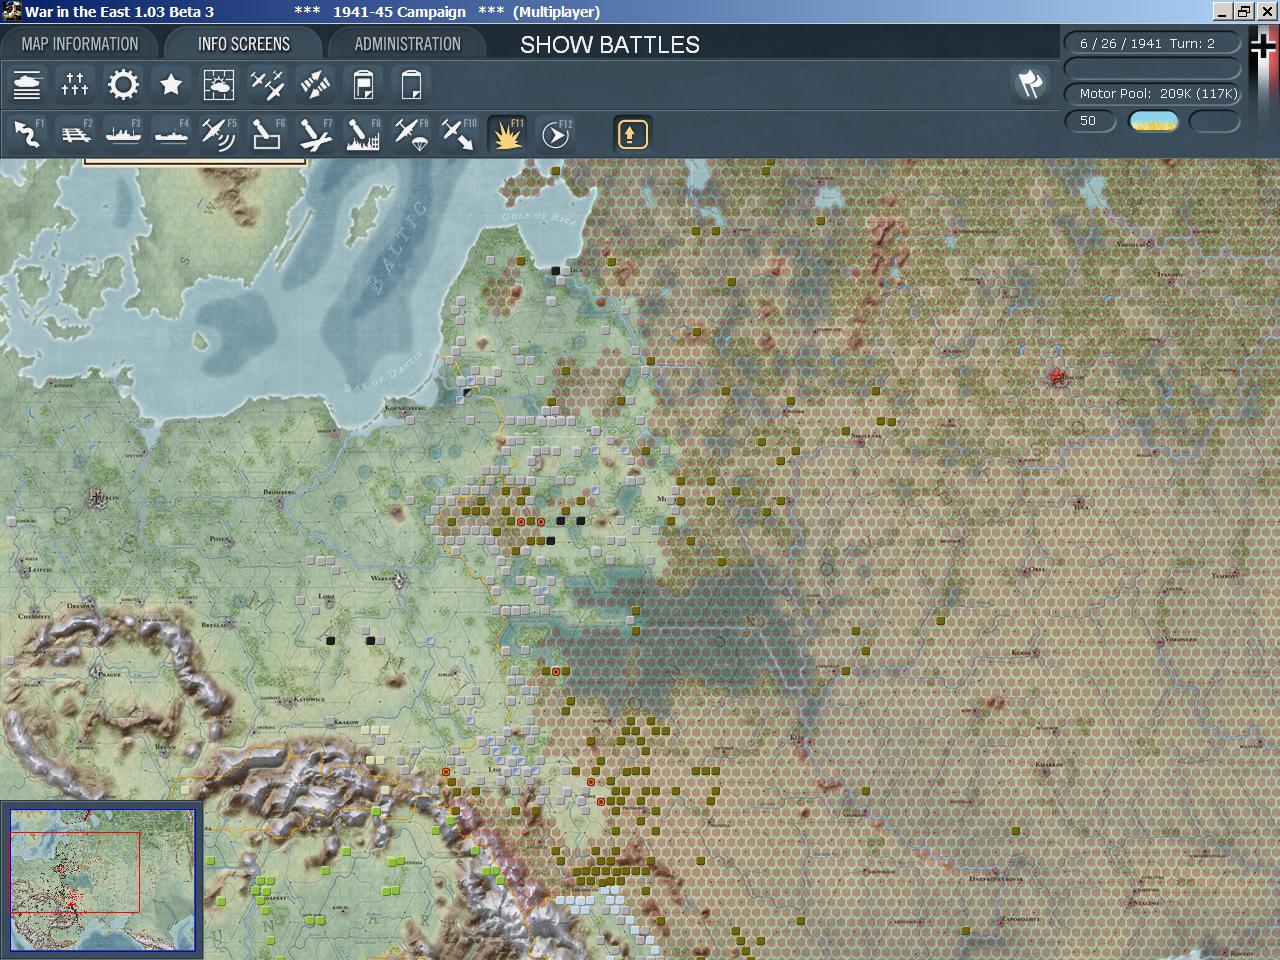
Task: Select the F6 bomb unit mode icon
Action: (x=267, y=134)
